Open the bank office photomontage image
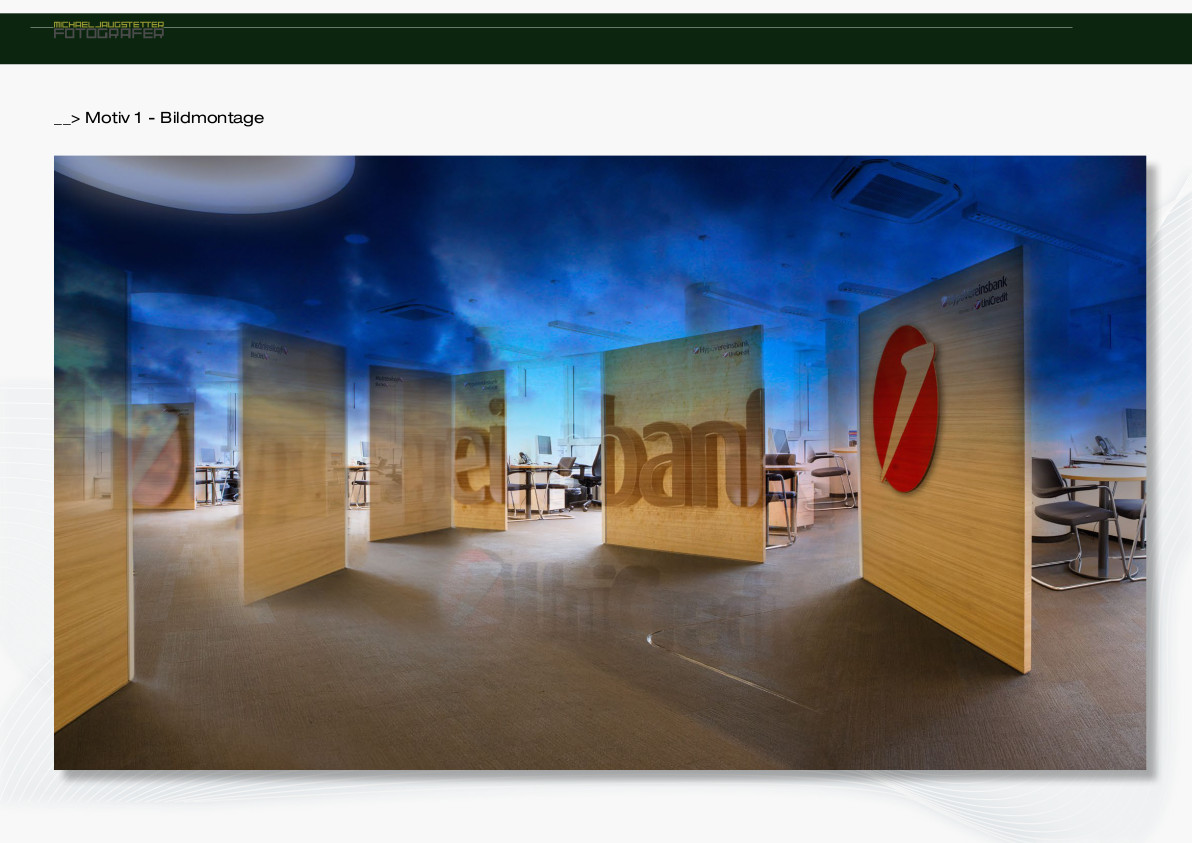1192x843 pixels. pos(600,462)
